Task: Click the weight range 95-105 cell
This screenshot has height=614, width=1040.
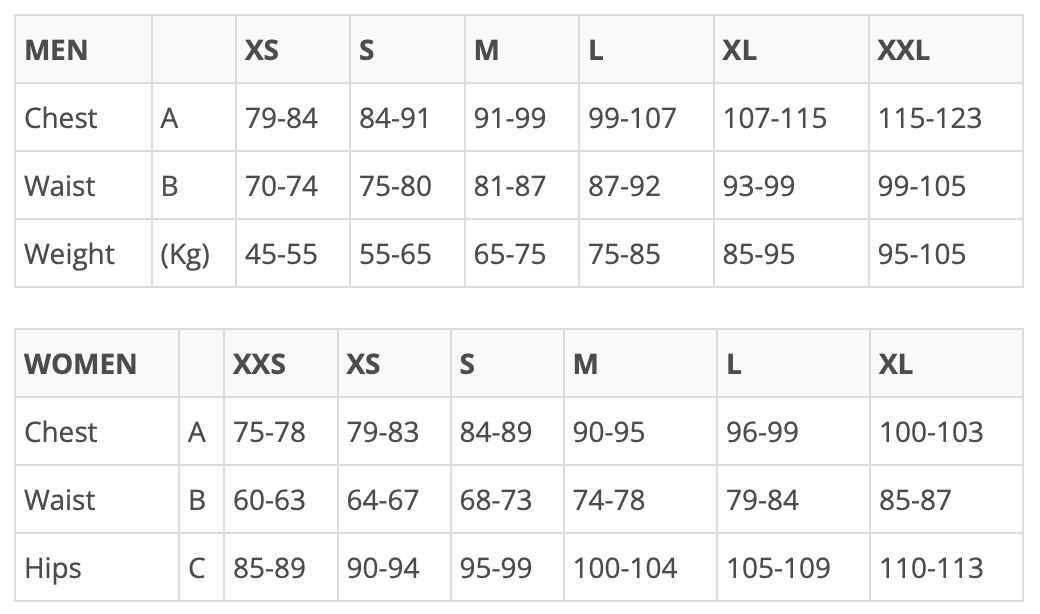Action: coord(922,254)
